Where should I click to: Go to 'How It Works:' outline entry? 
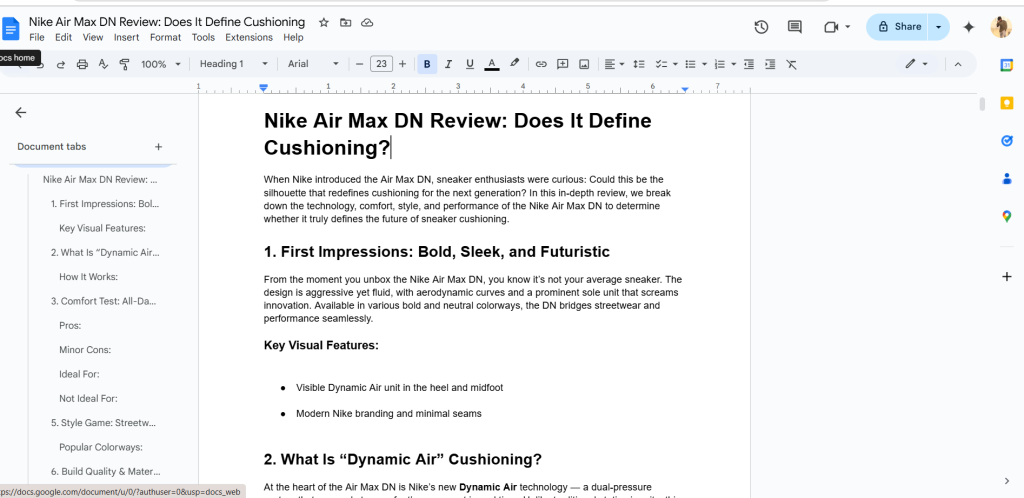tap(88, 277)
